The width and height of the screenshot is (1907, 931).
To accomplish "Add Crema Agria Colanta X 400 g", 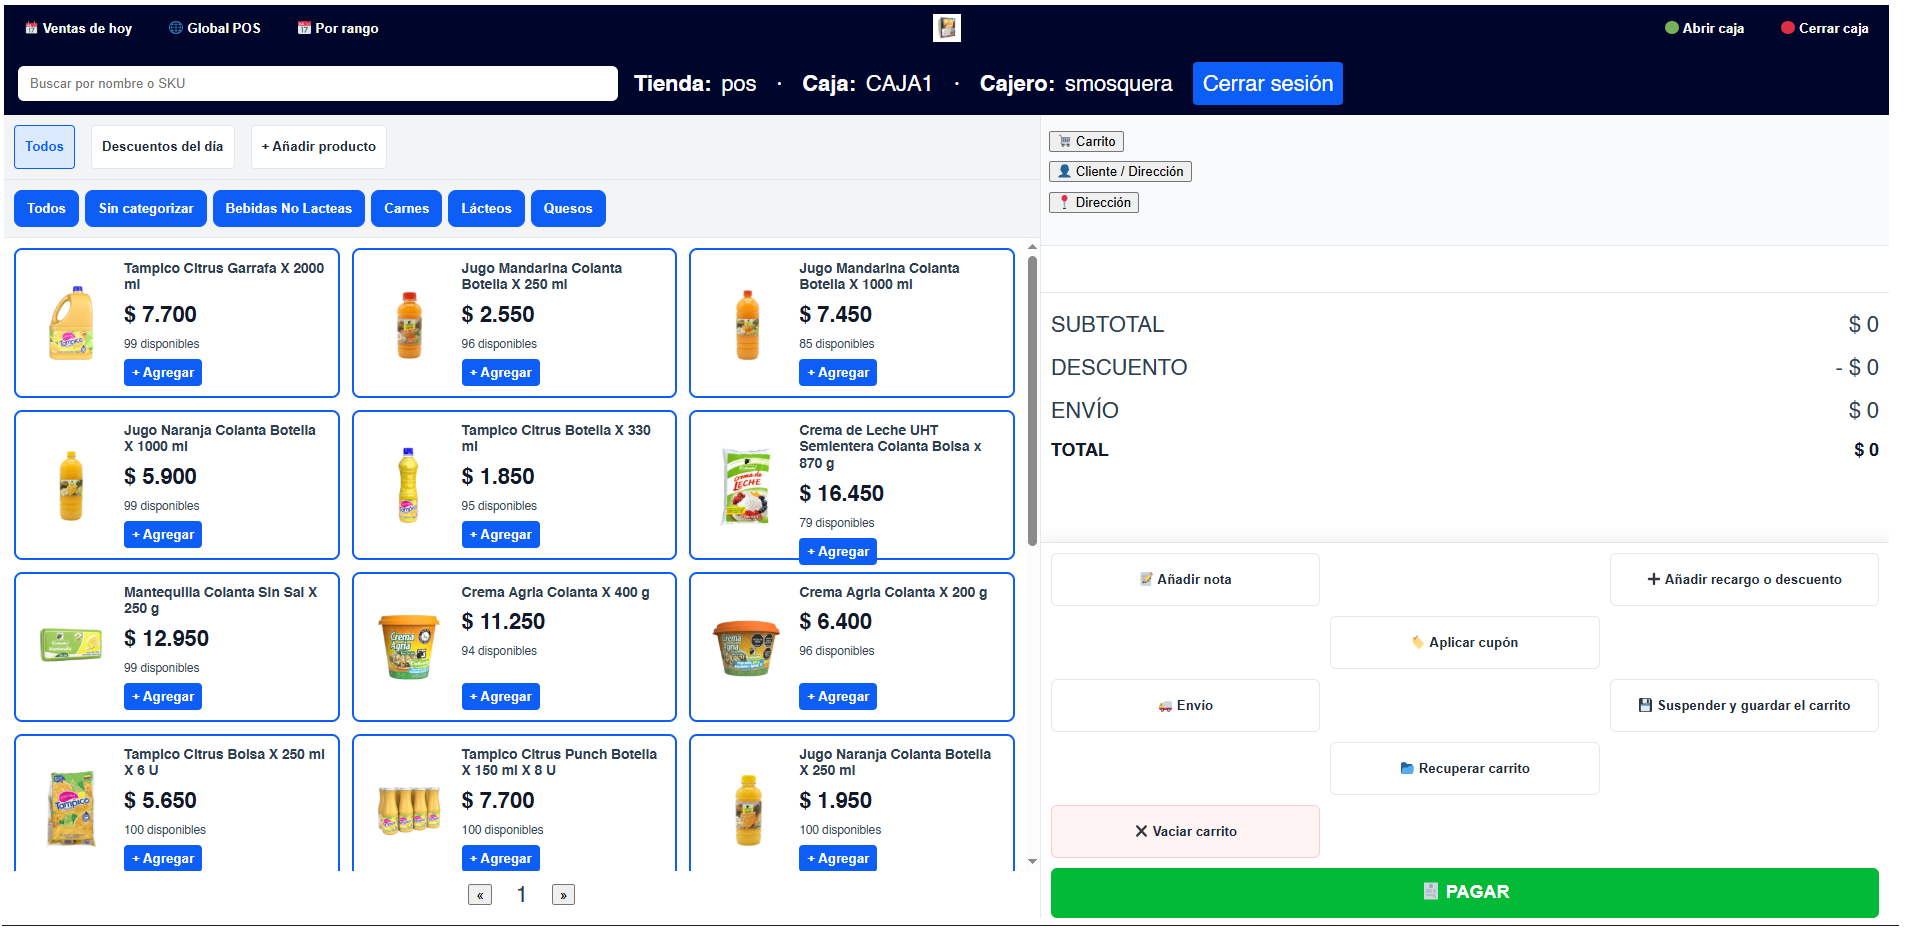I will (x=500, y=696).
